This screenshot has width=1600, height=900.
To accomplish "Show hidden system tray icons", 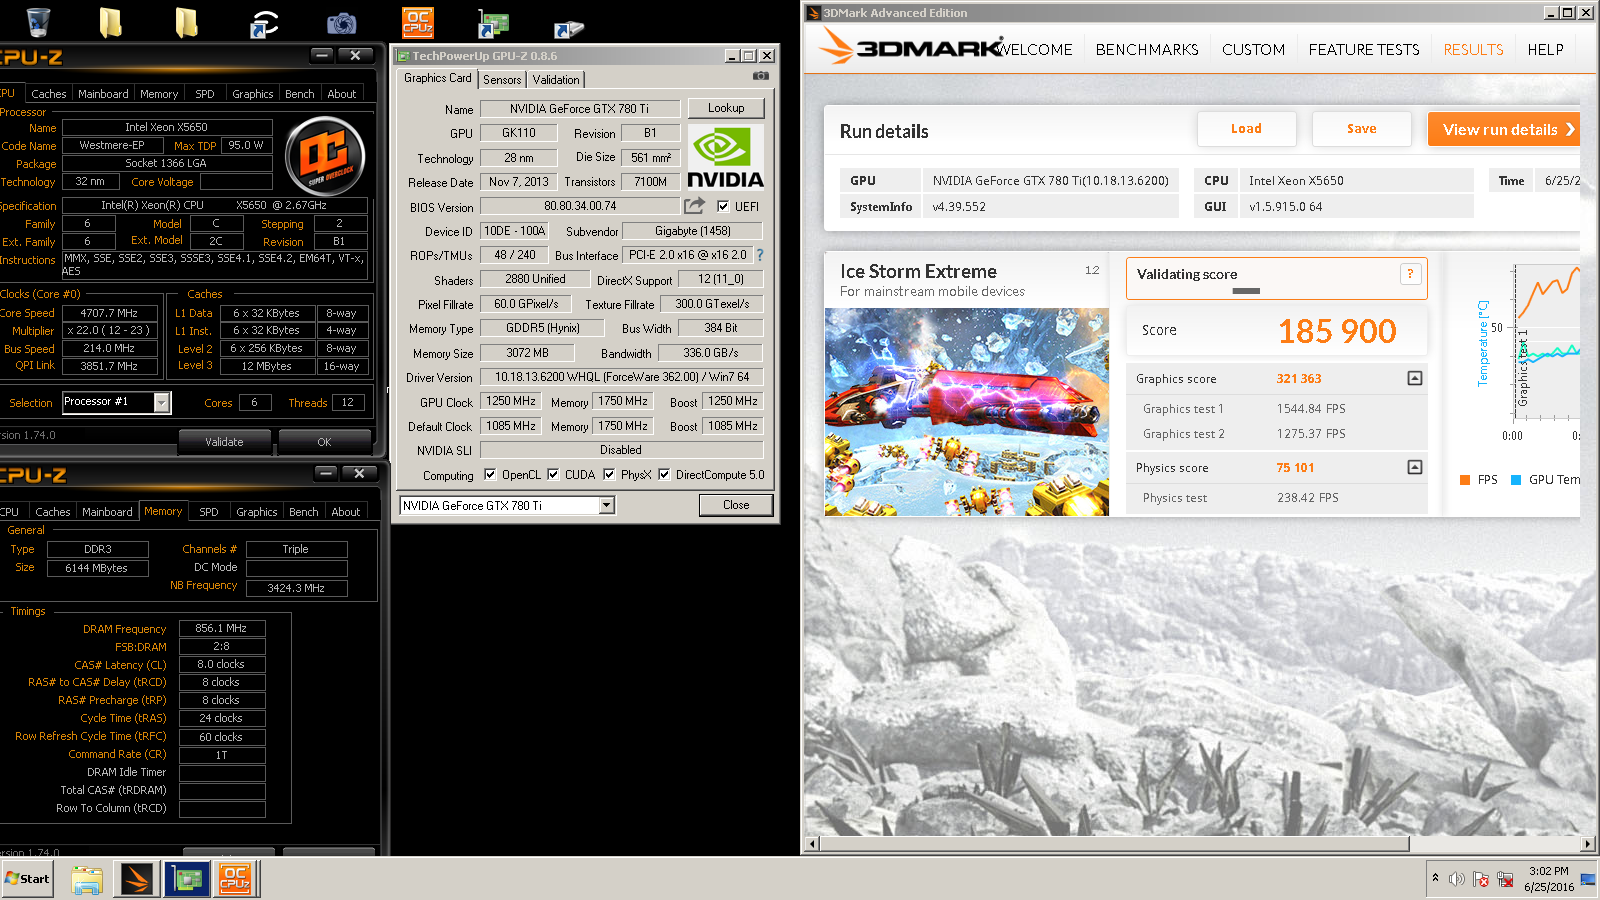I will point(1436,878).
